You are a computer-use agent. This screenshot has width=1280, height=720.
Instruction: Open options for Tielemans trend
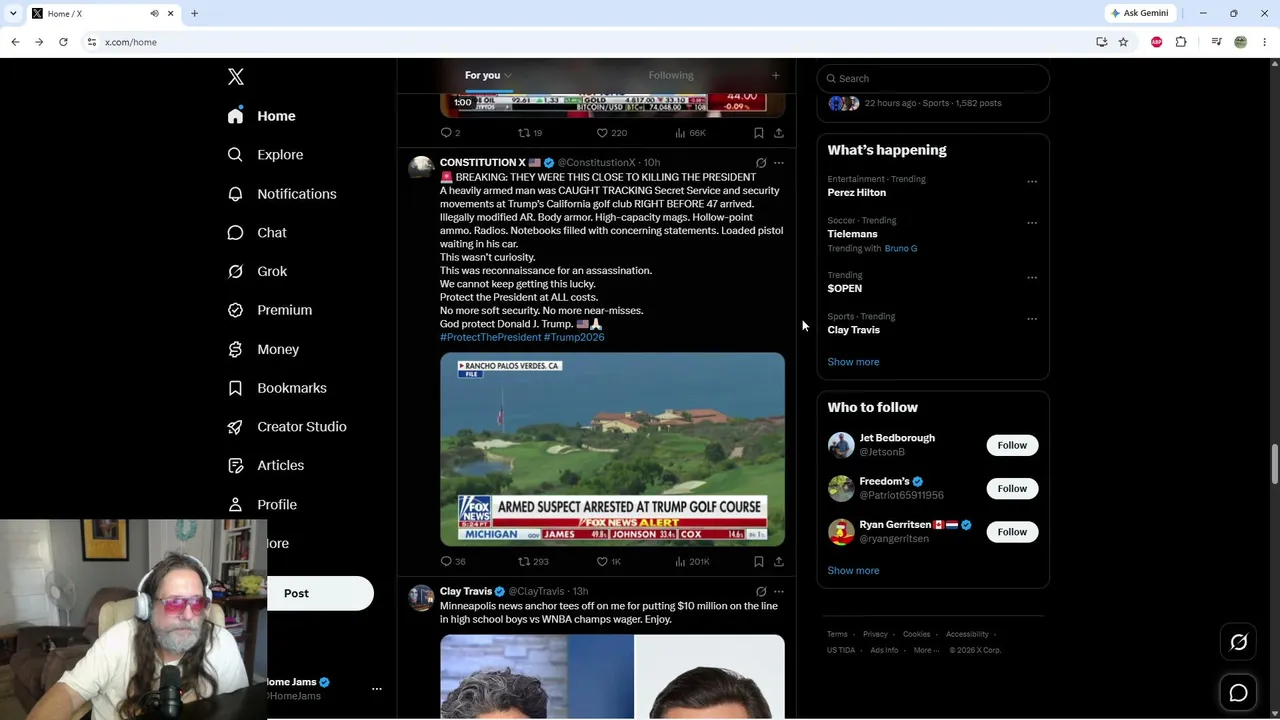[1032, 223]
